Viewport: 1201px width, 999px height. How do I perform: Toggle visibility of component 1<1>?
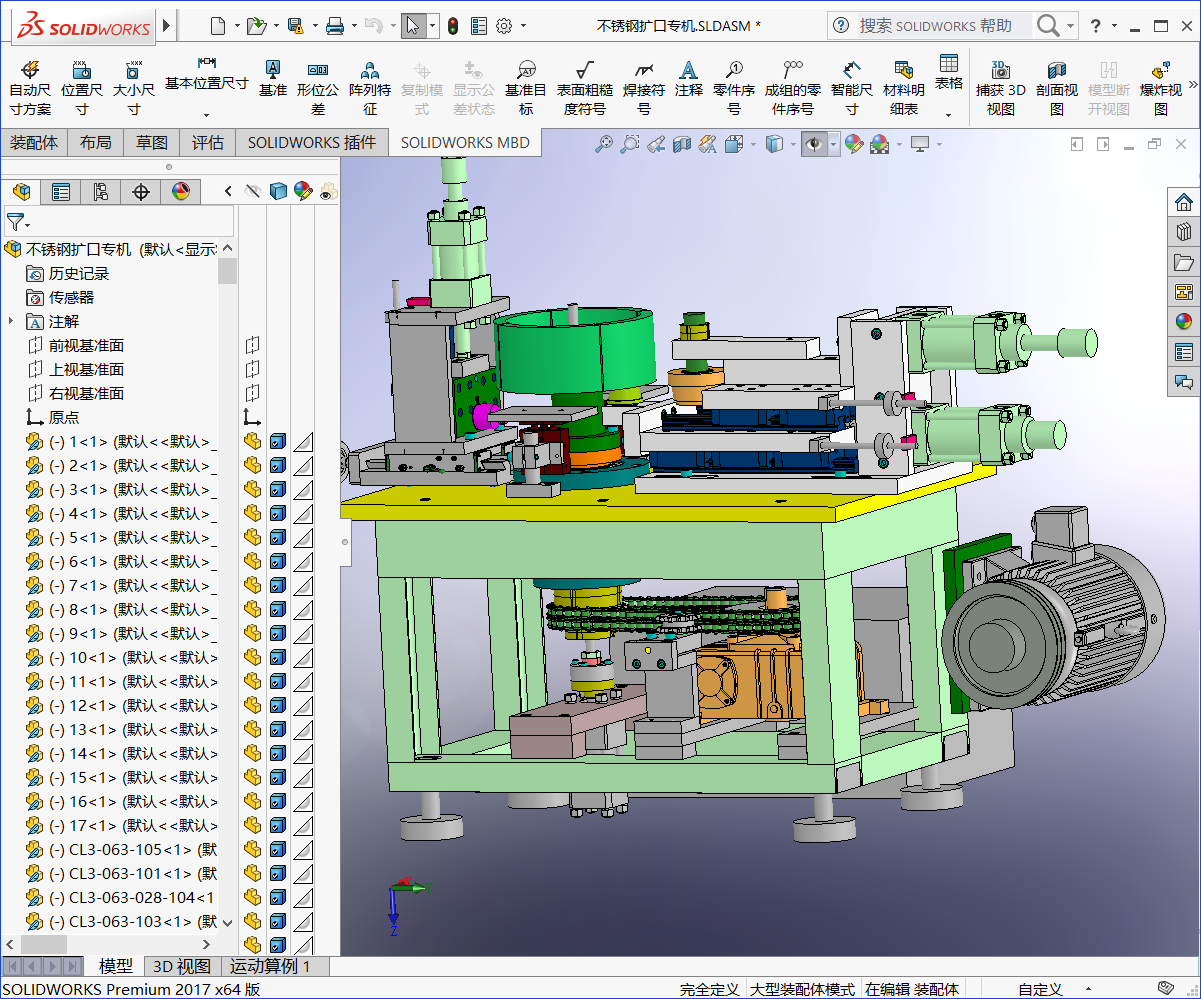click(x=252, y=441)
